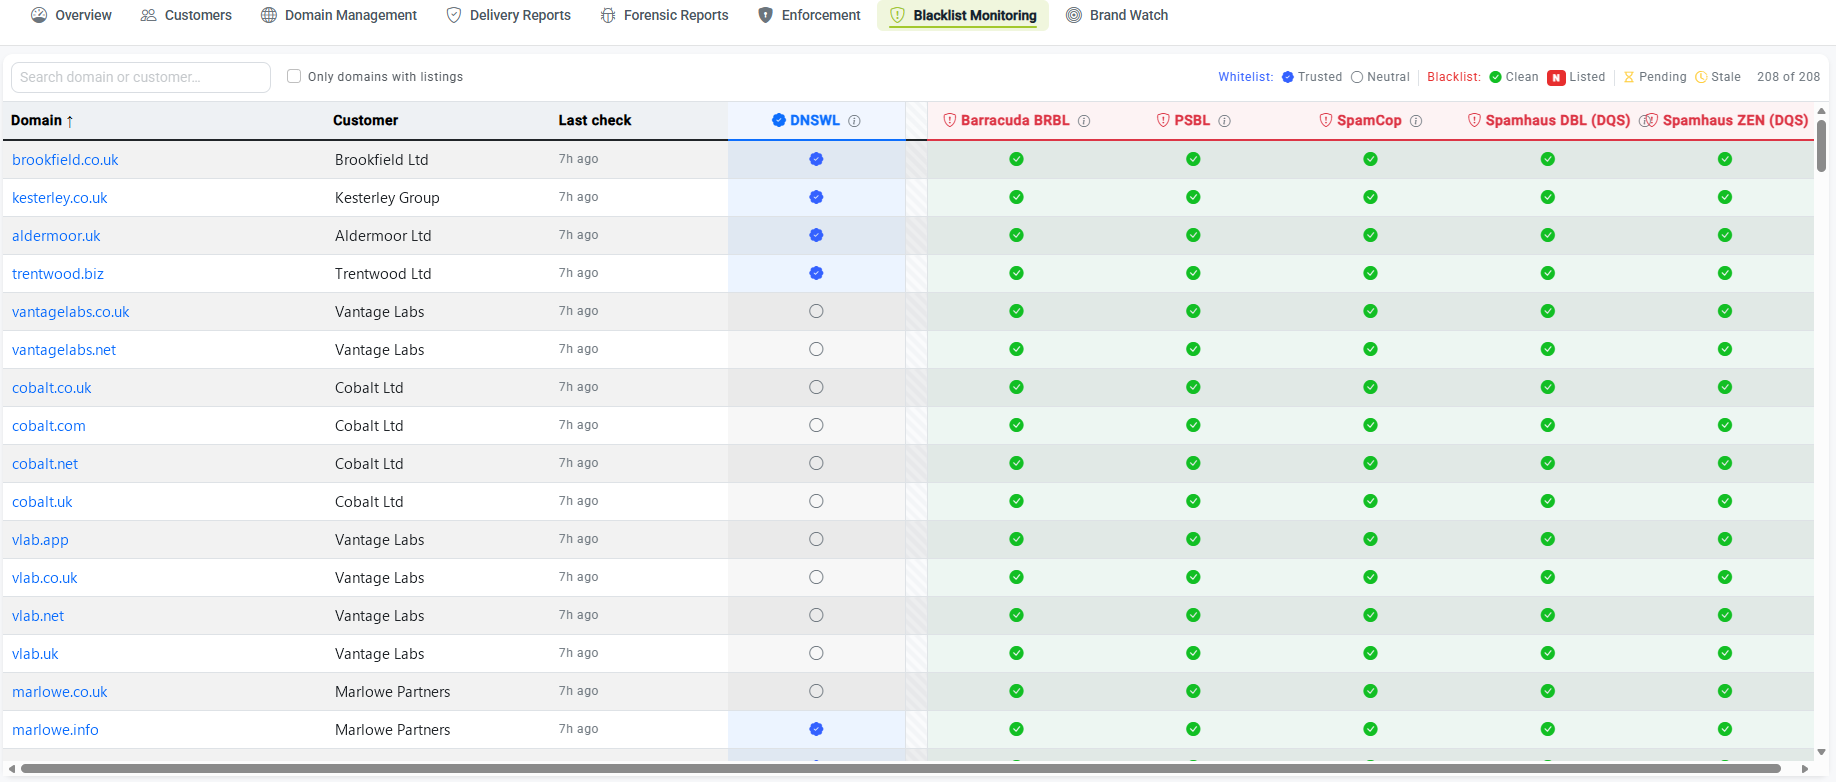Viewport: 1836px width, 782px height.
Task: Click cobalt.uk Spamhaus ZEN clean checkmark
Action: pyautogui.click(x=1724, y=501)
